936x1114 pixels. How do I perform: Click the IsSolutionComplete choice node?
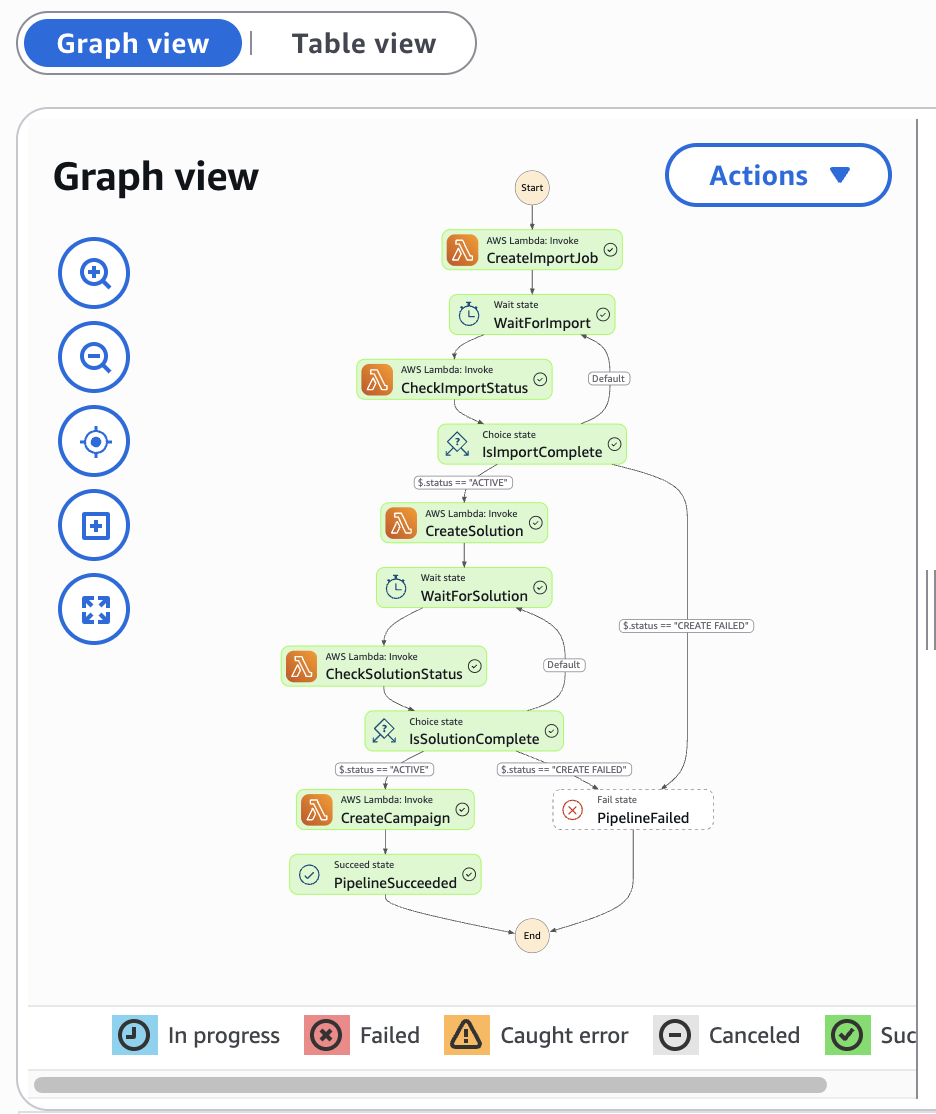[464, 731]
